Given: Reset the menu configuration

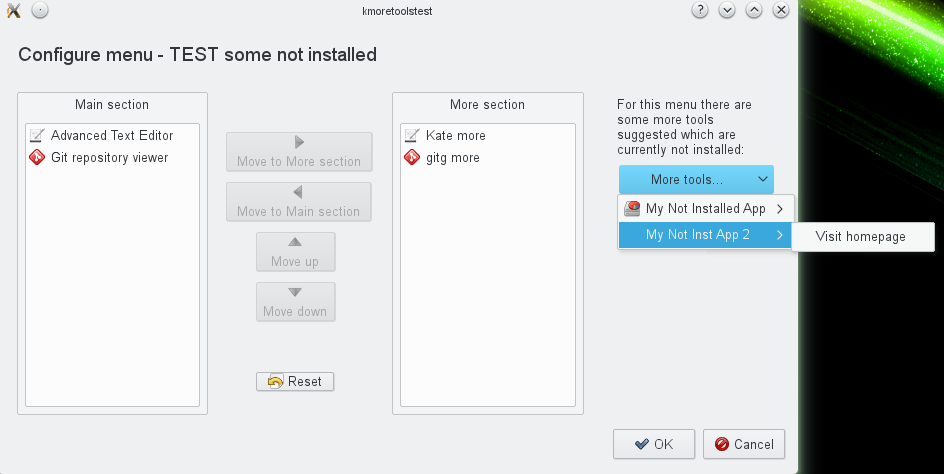Looking at the screenshot, I should coord(295,381).
